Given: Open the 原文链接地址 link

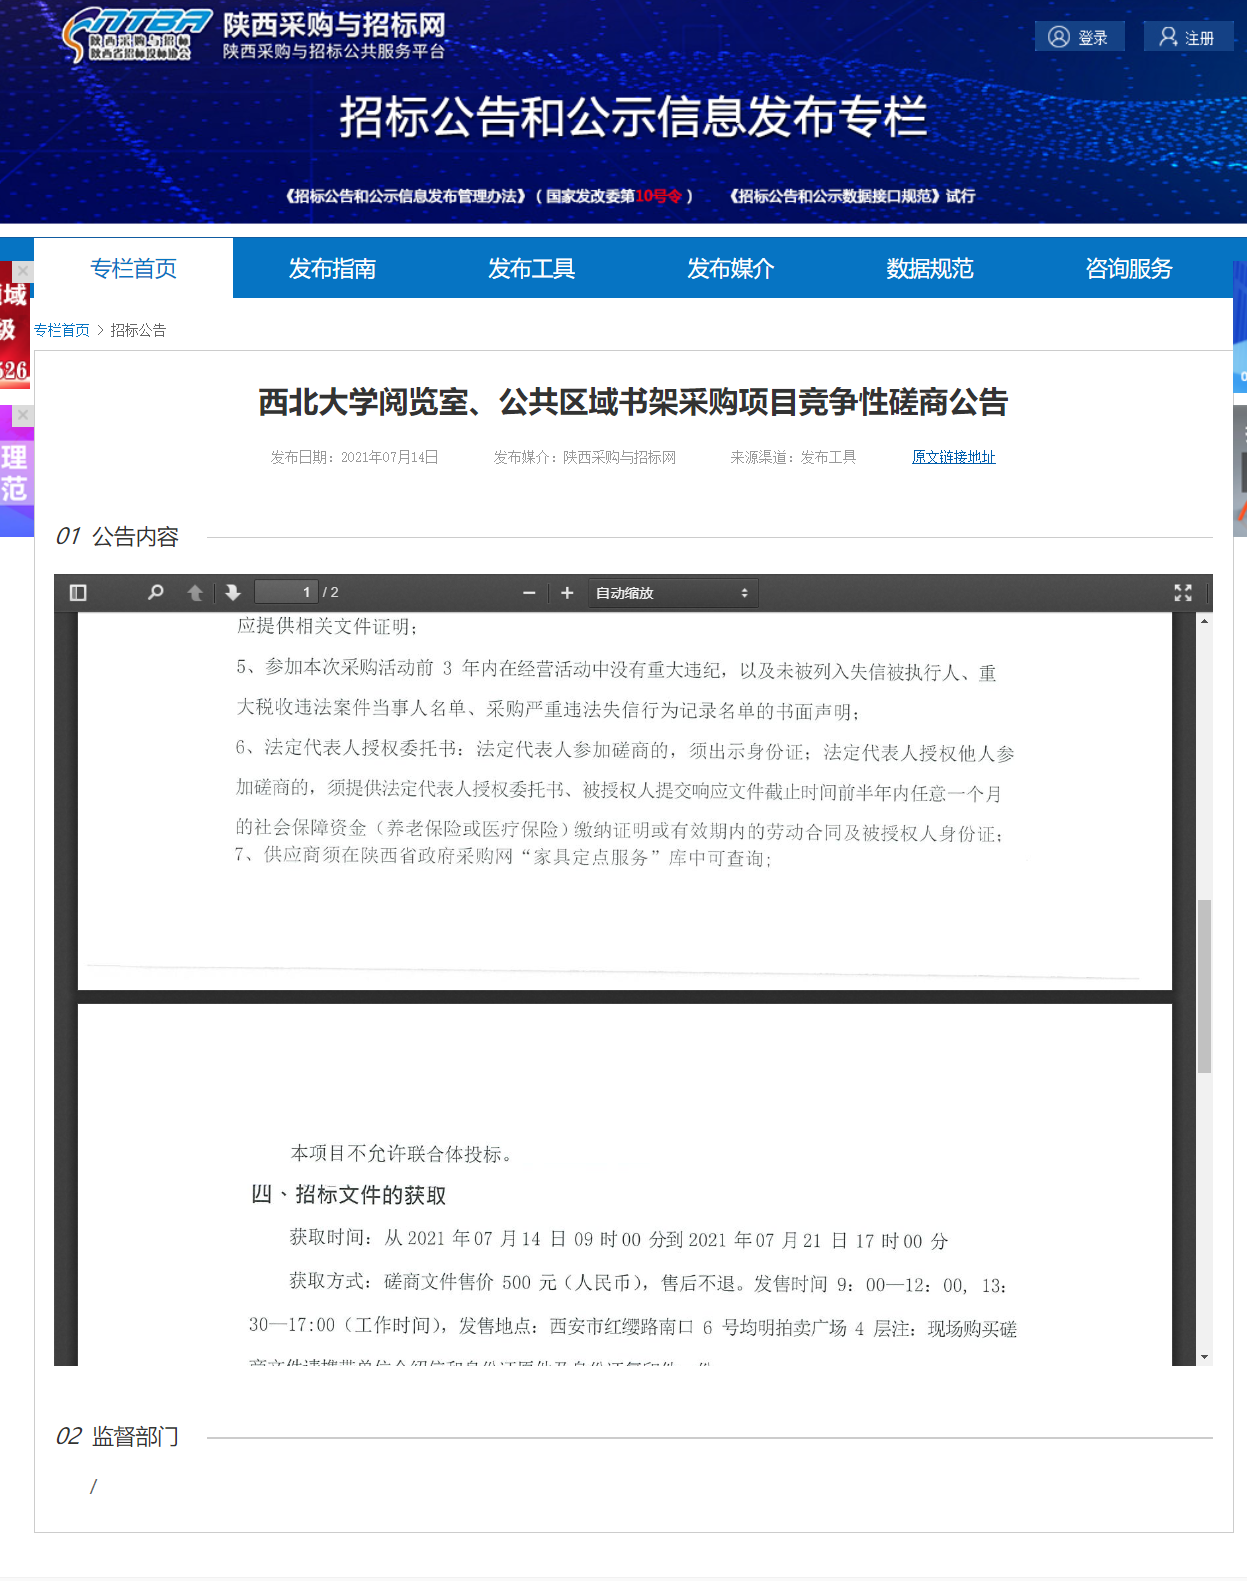Looking at the screenshot, I should pos(953,457).
